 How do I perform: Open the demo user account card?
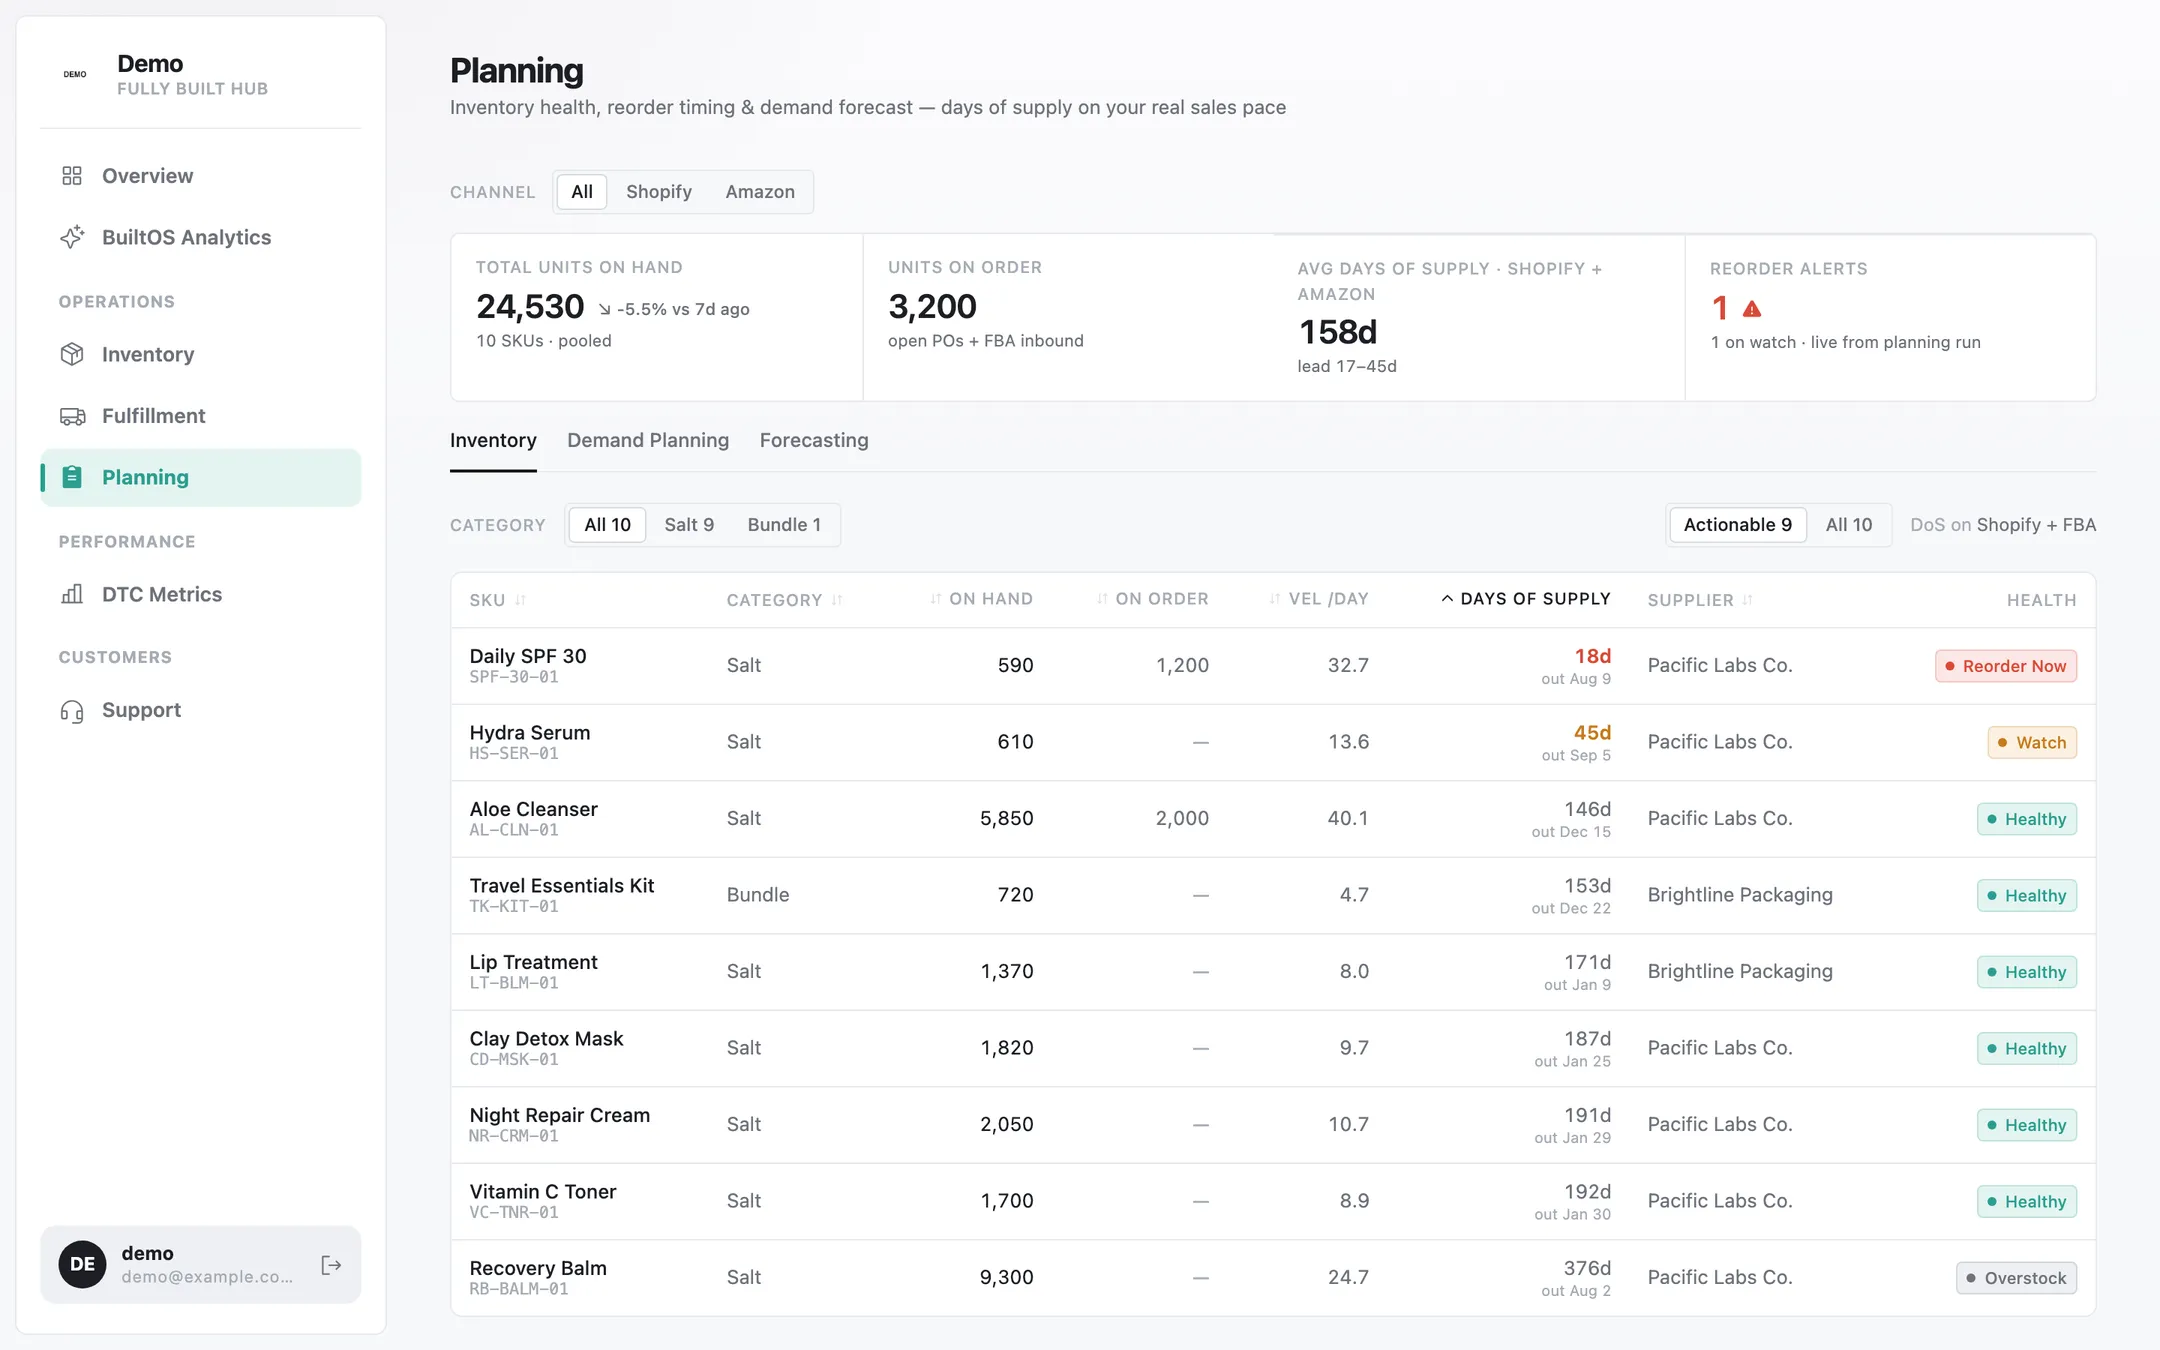point(201,1265)
